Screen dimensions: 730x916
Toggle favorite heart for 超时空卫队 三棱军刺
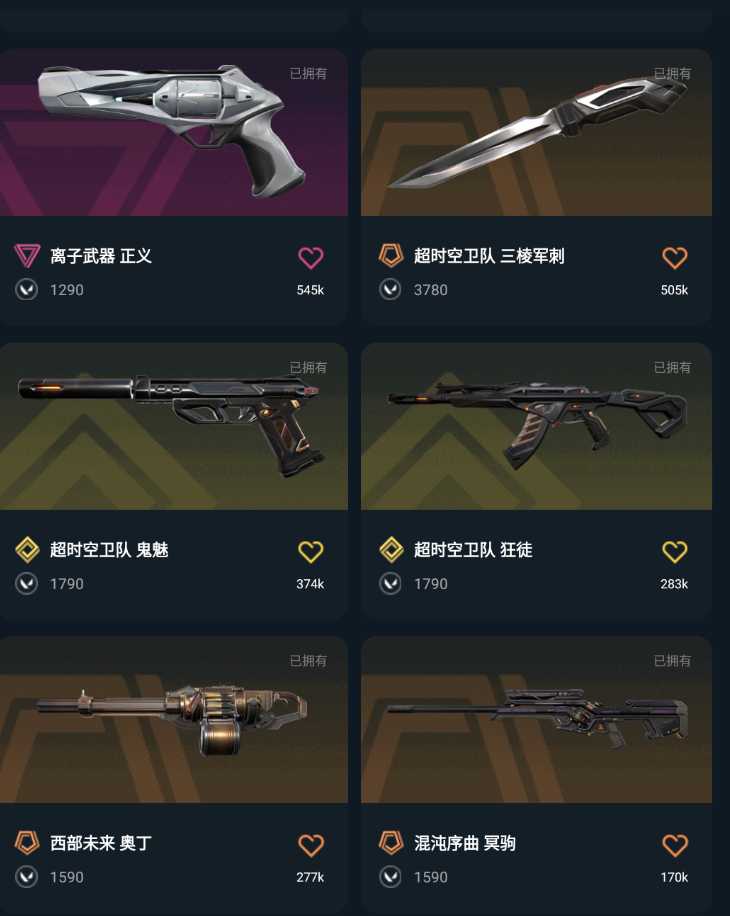(x=675, y=258)
